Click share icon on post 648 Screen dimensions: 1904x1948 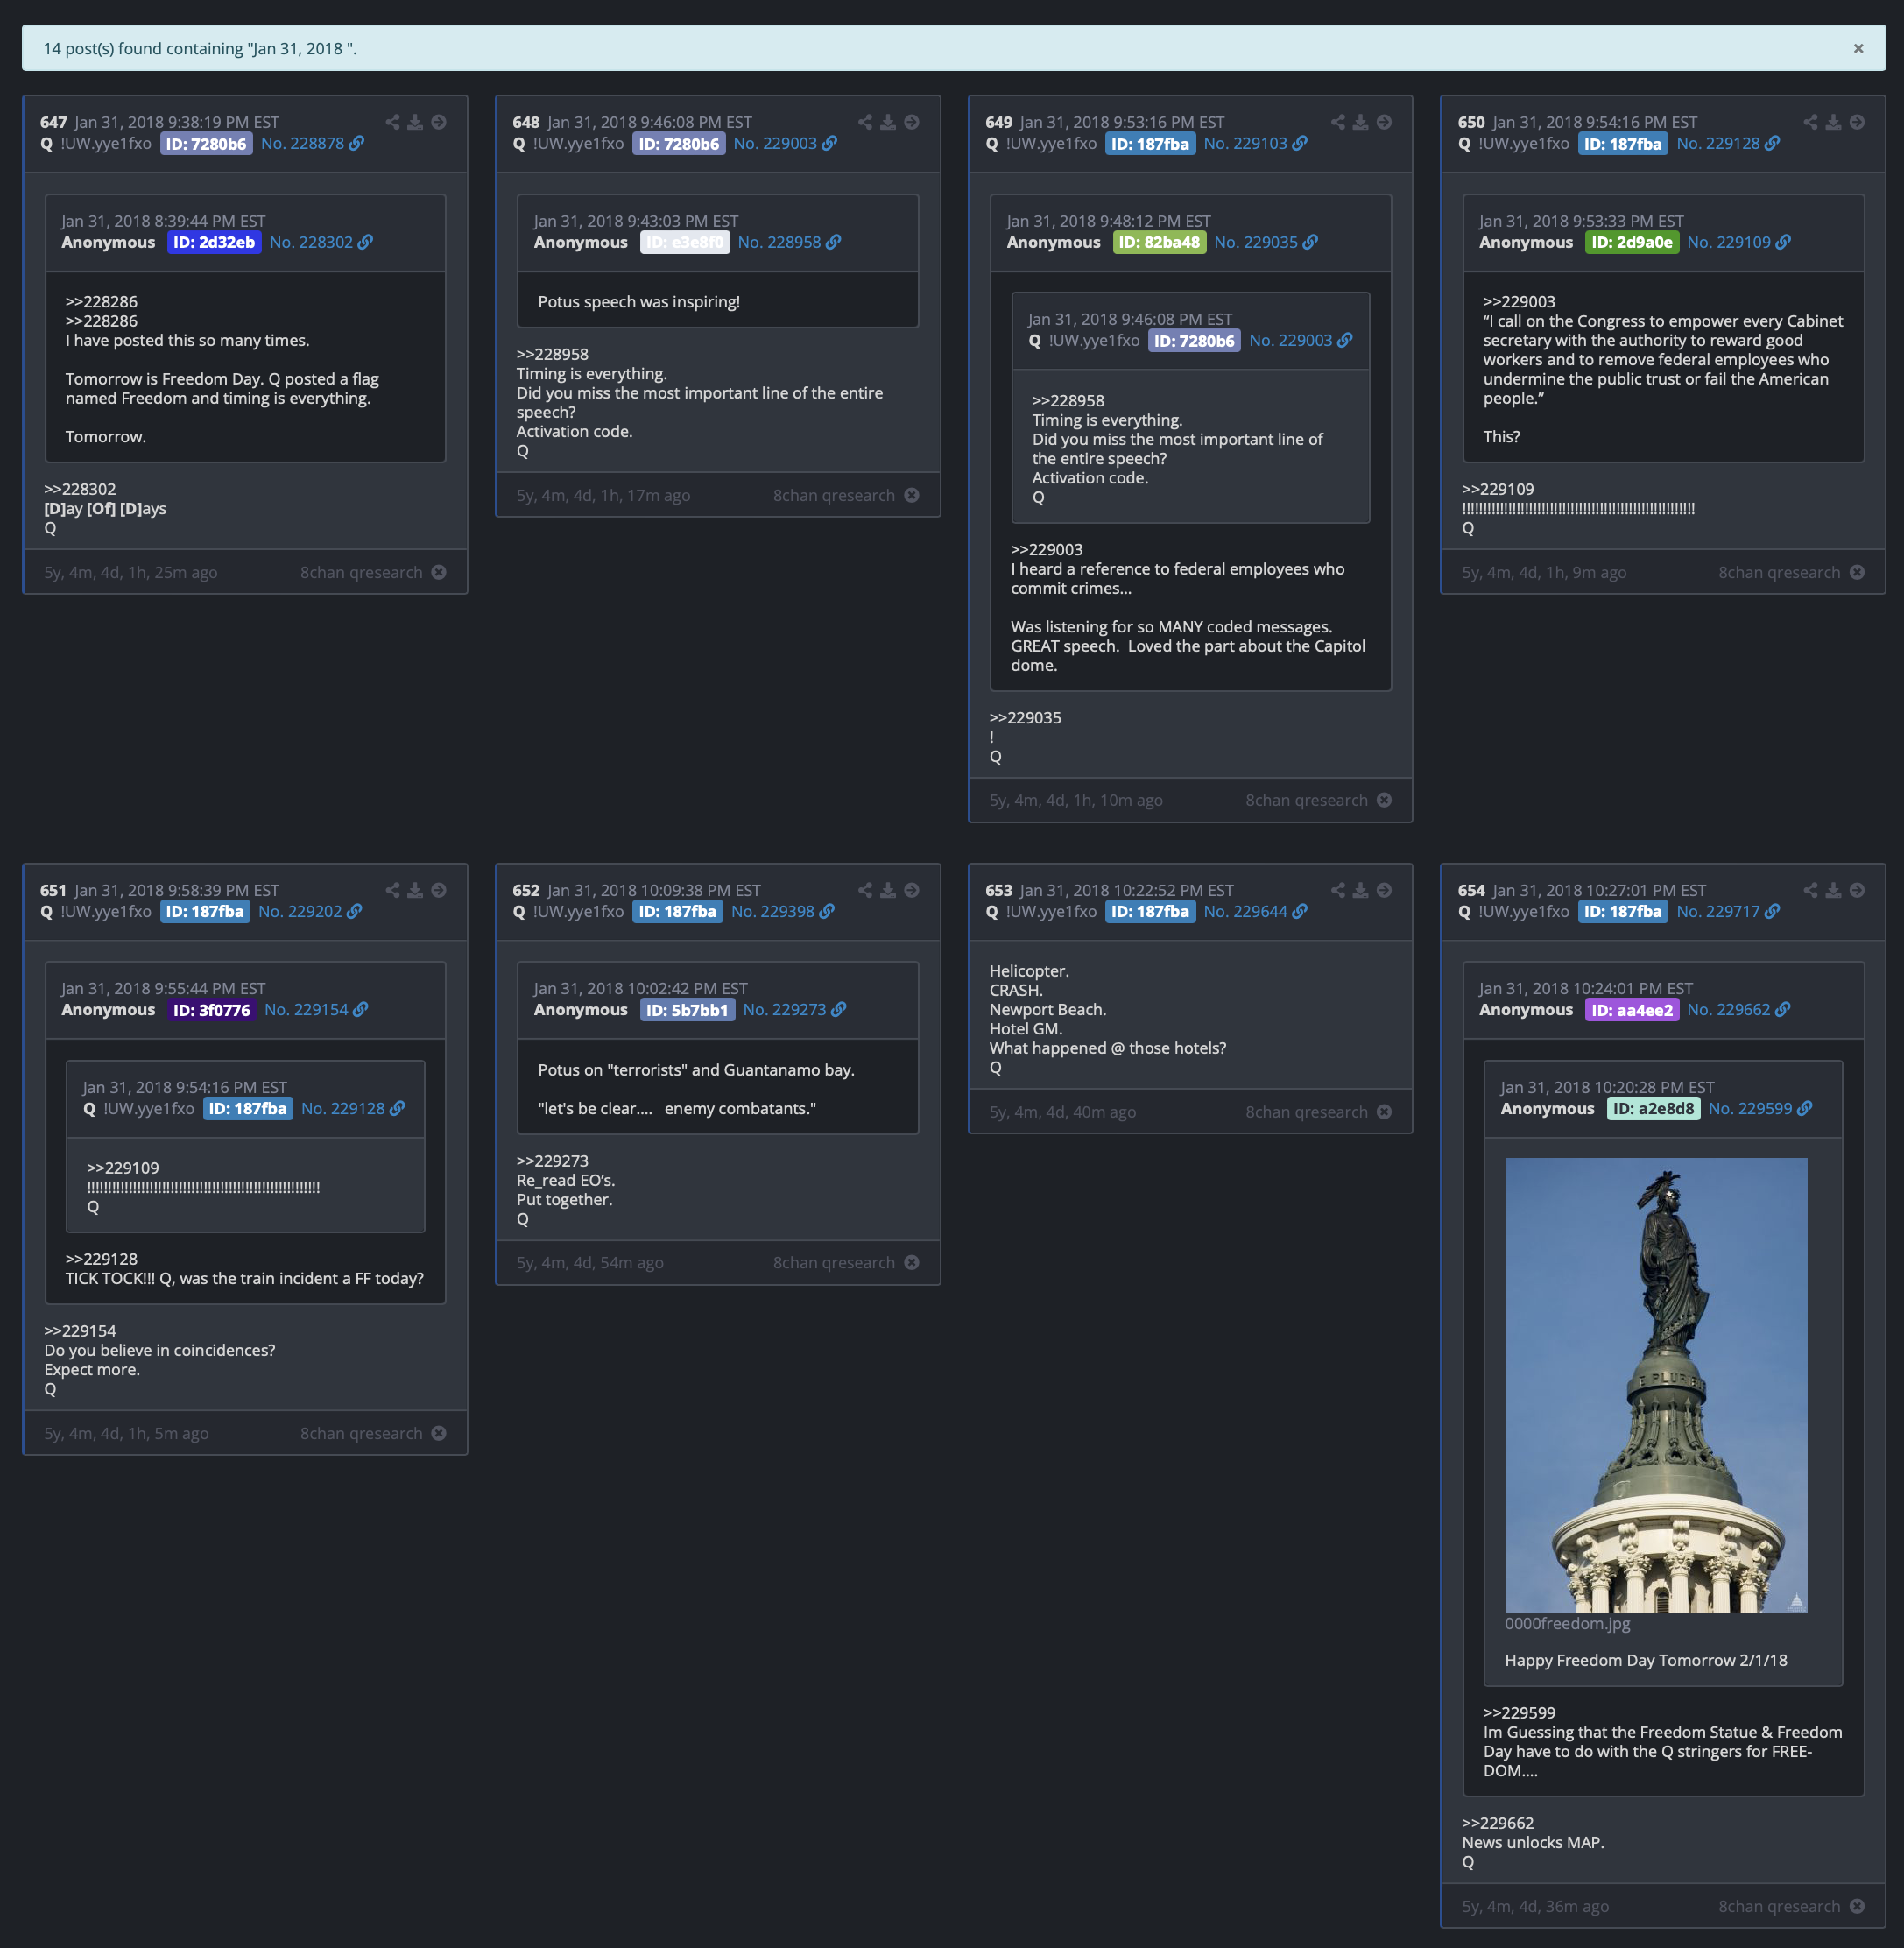click(x=865, y=122)
